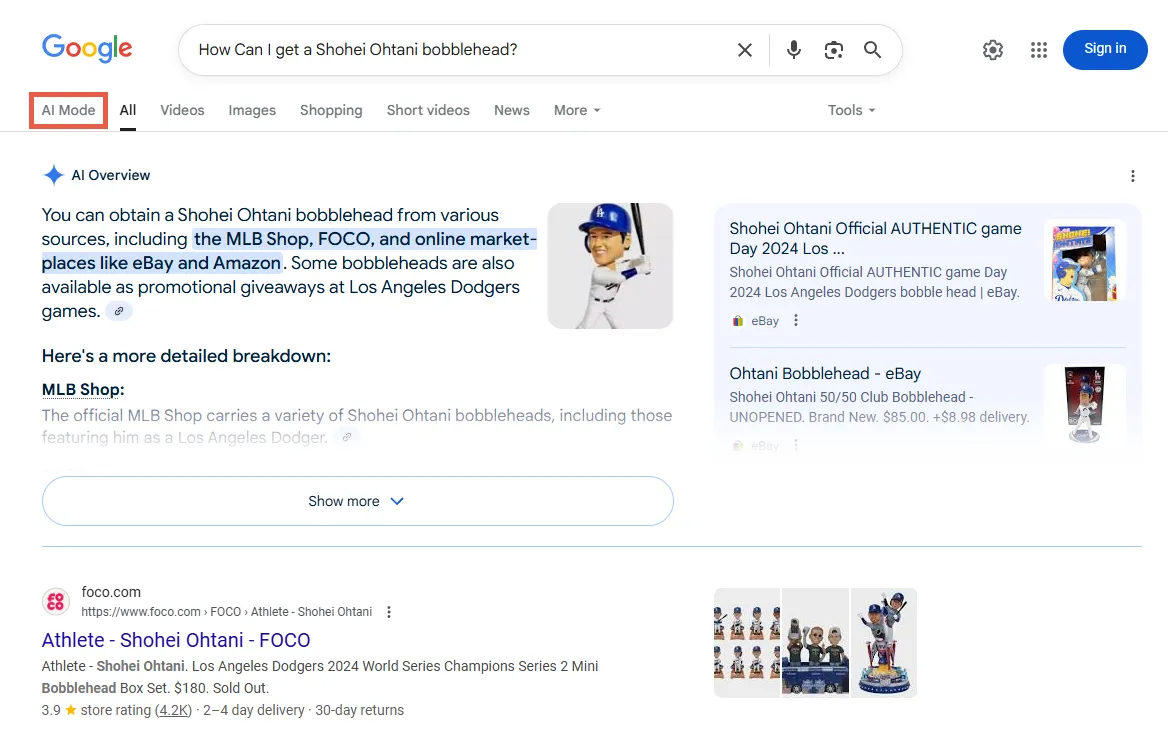
Task: Click the Ohtani bobblehead image in AI Overview
Action: 610,266
